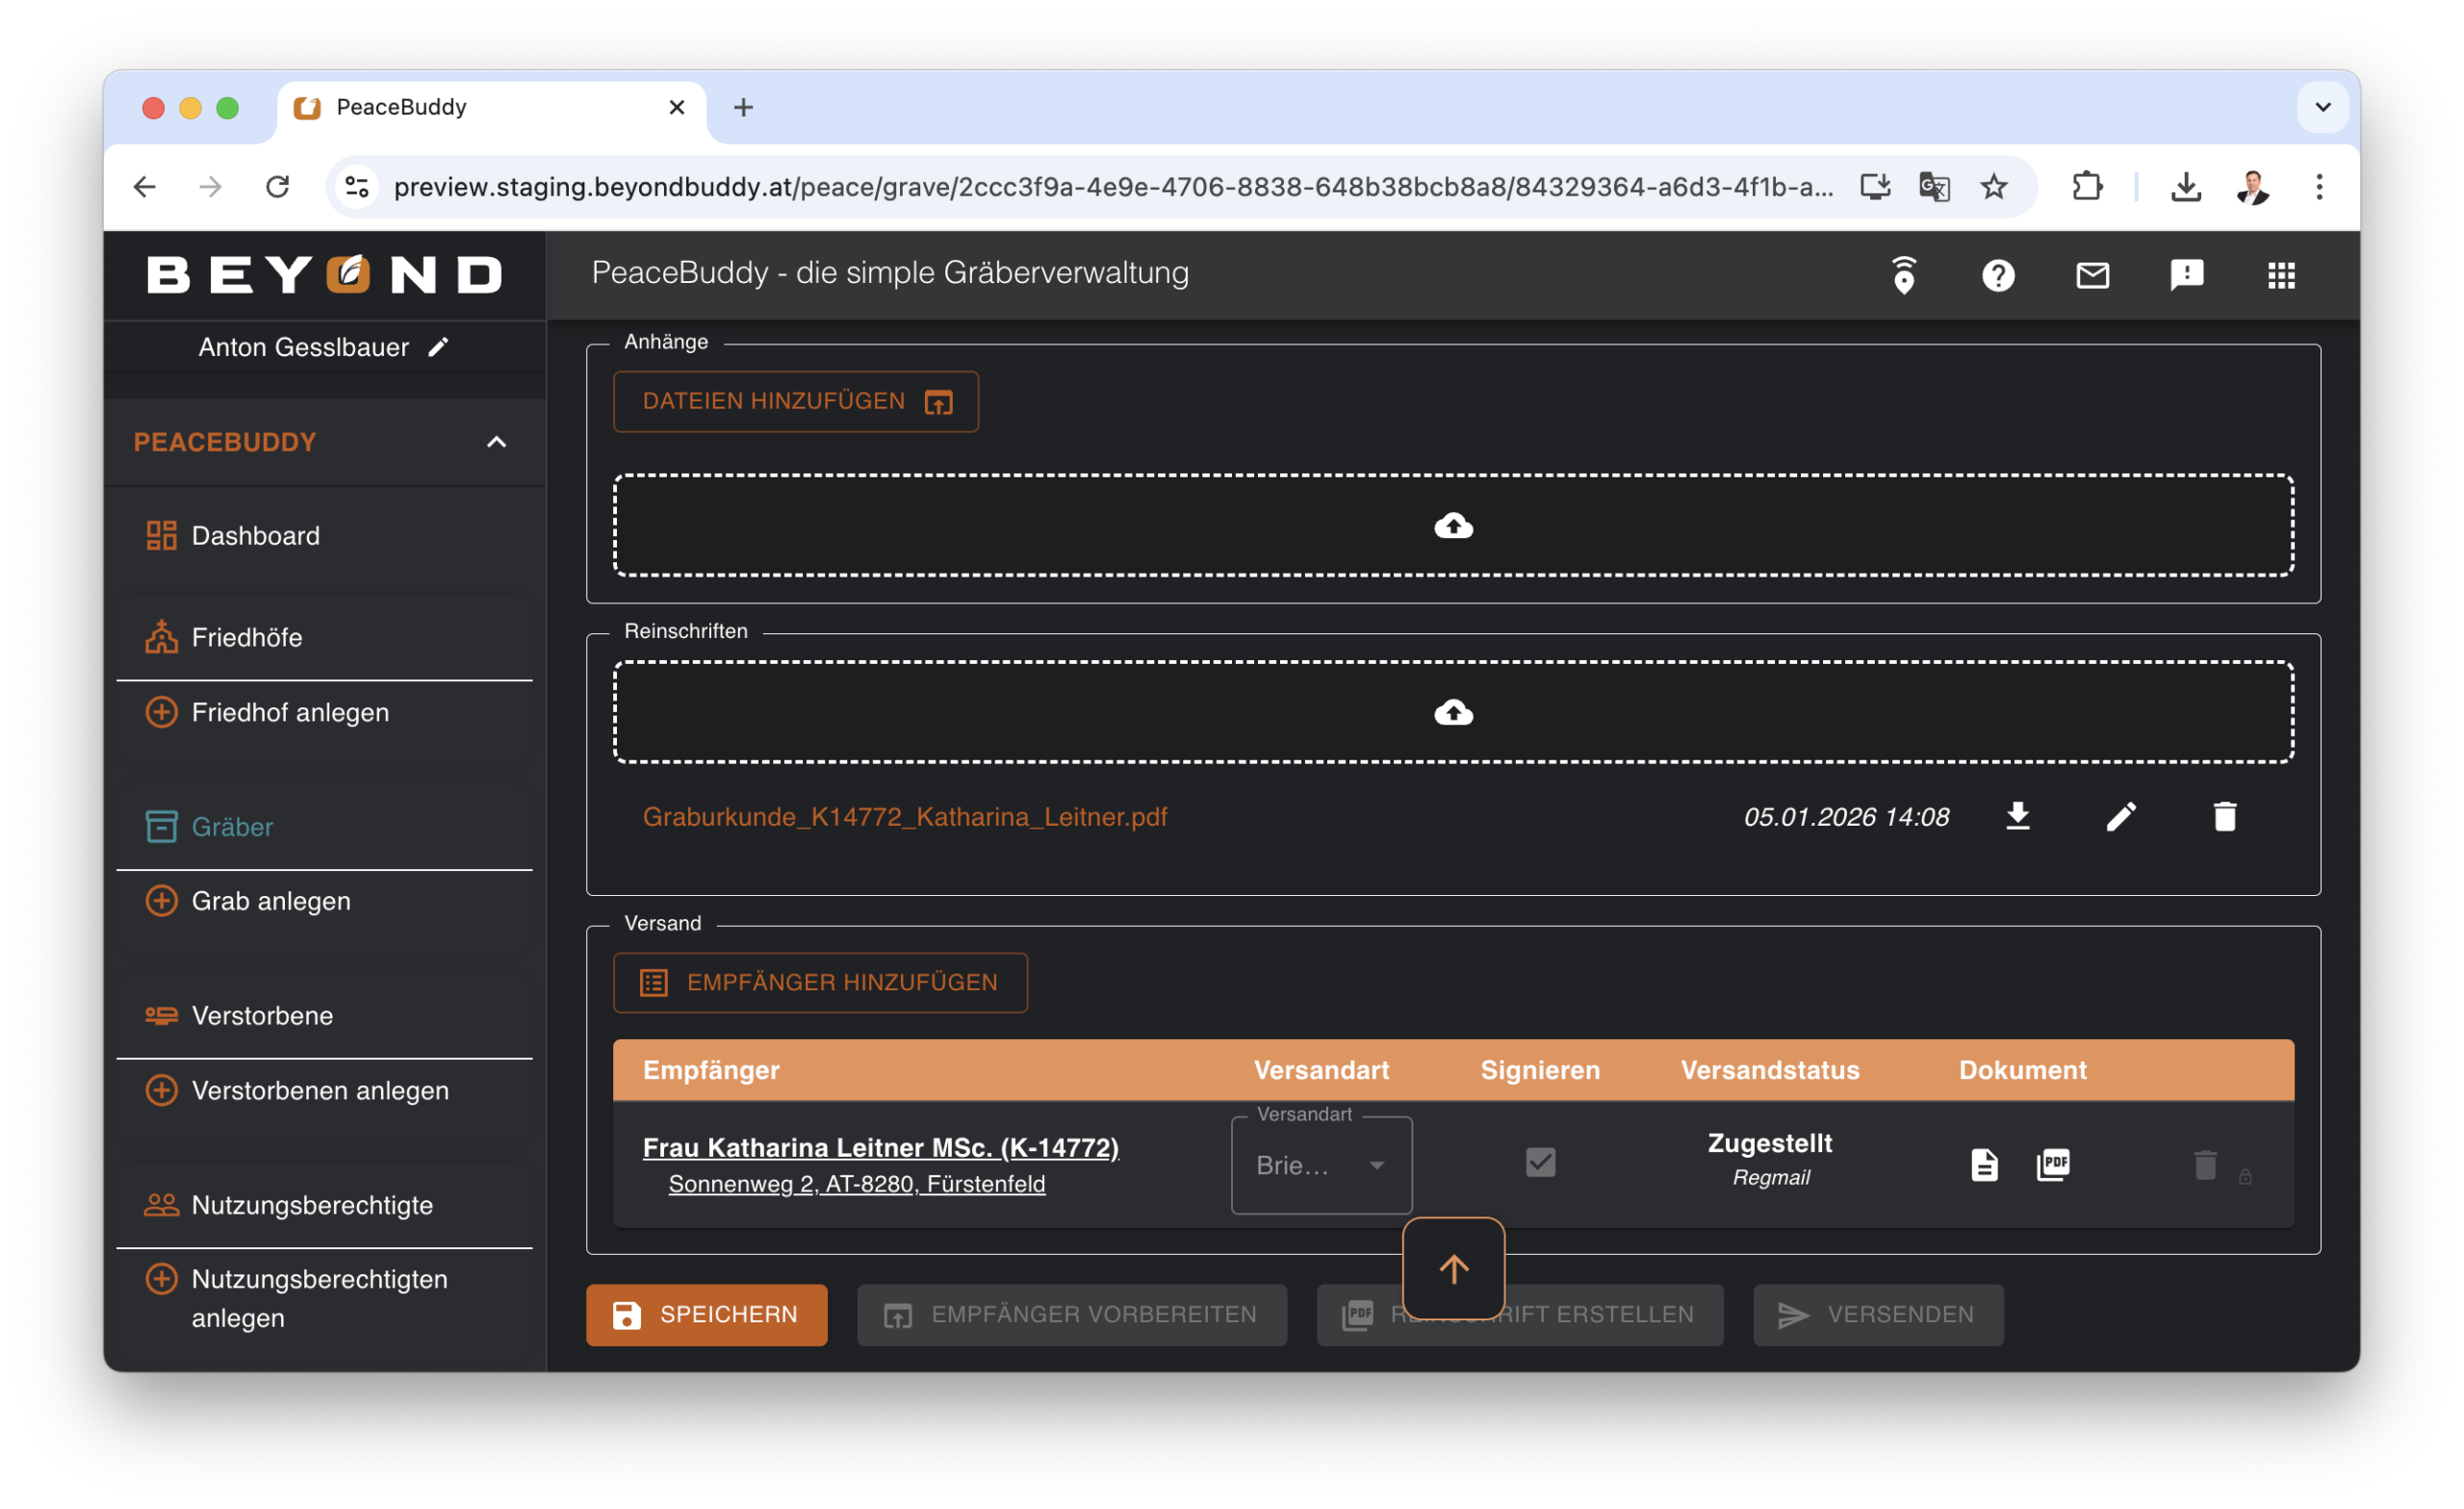Open the help question mark icon
The width and height of the screenshot is (2464, 1509).
pos(1998,275)
